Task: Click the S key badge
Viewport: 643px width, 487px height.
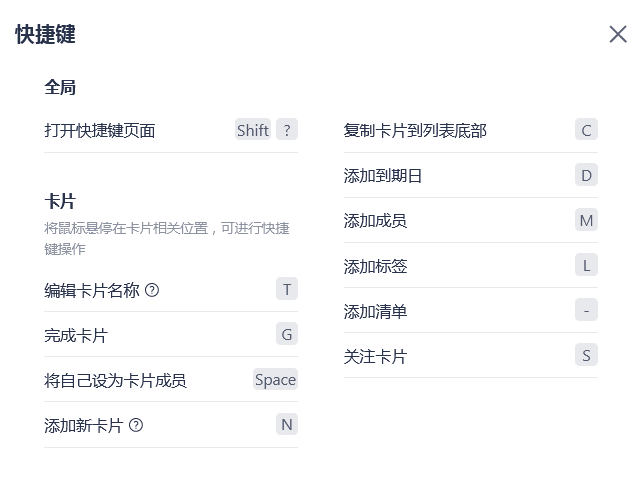Action: [x=586, y=355]
